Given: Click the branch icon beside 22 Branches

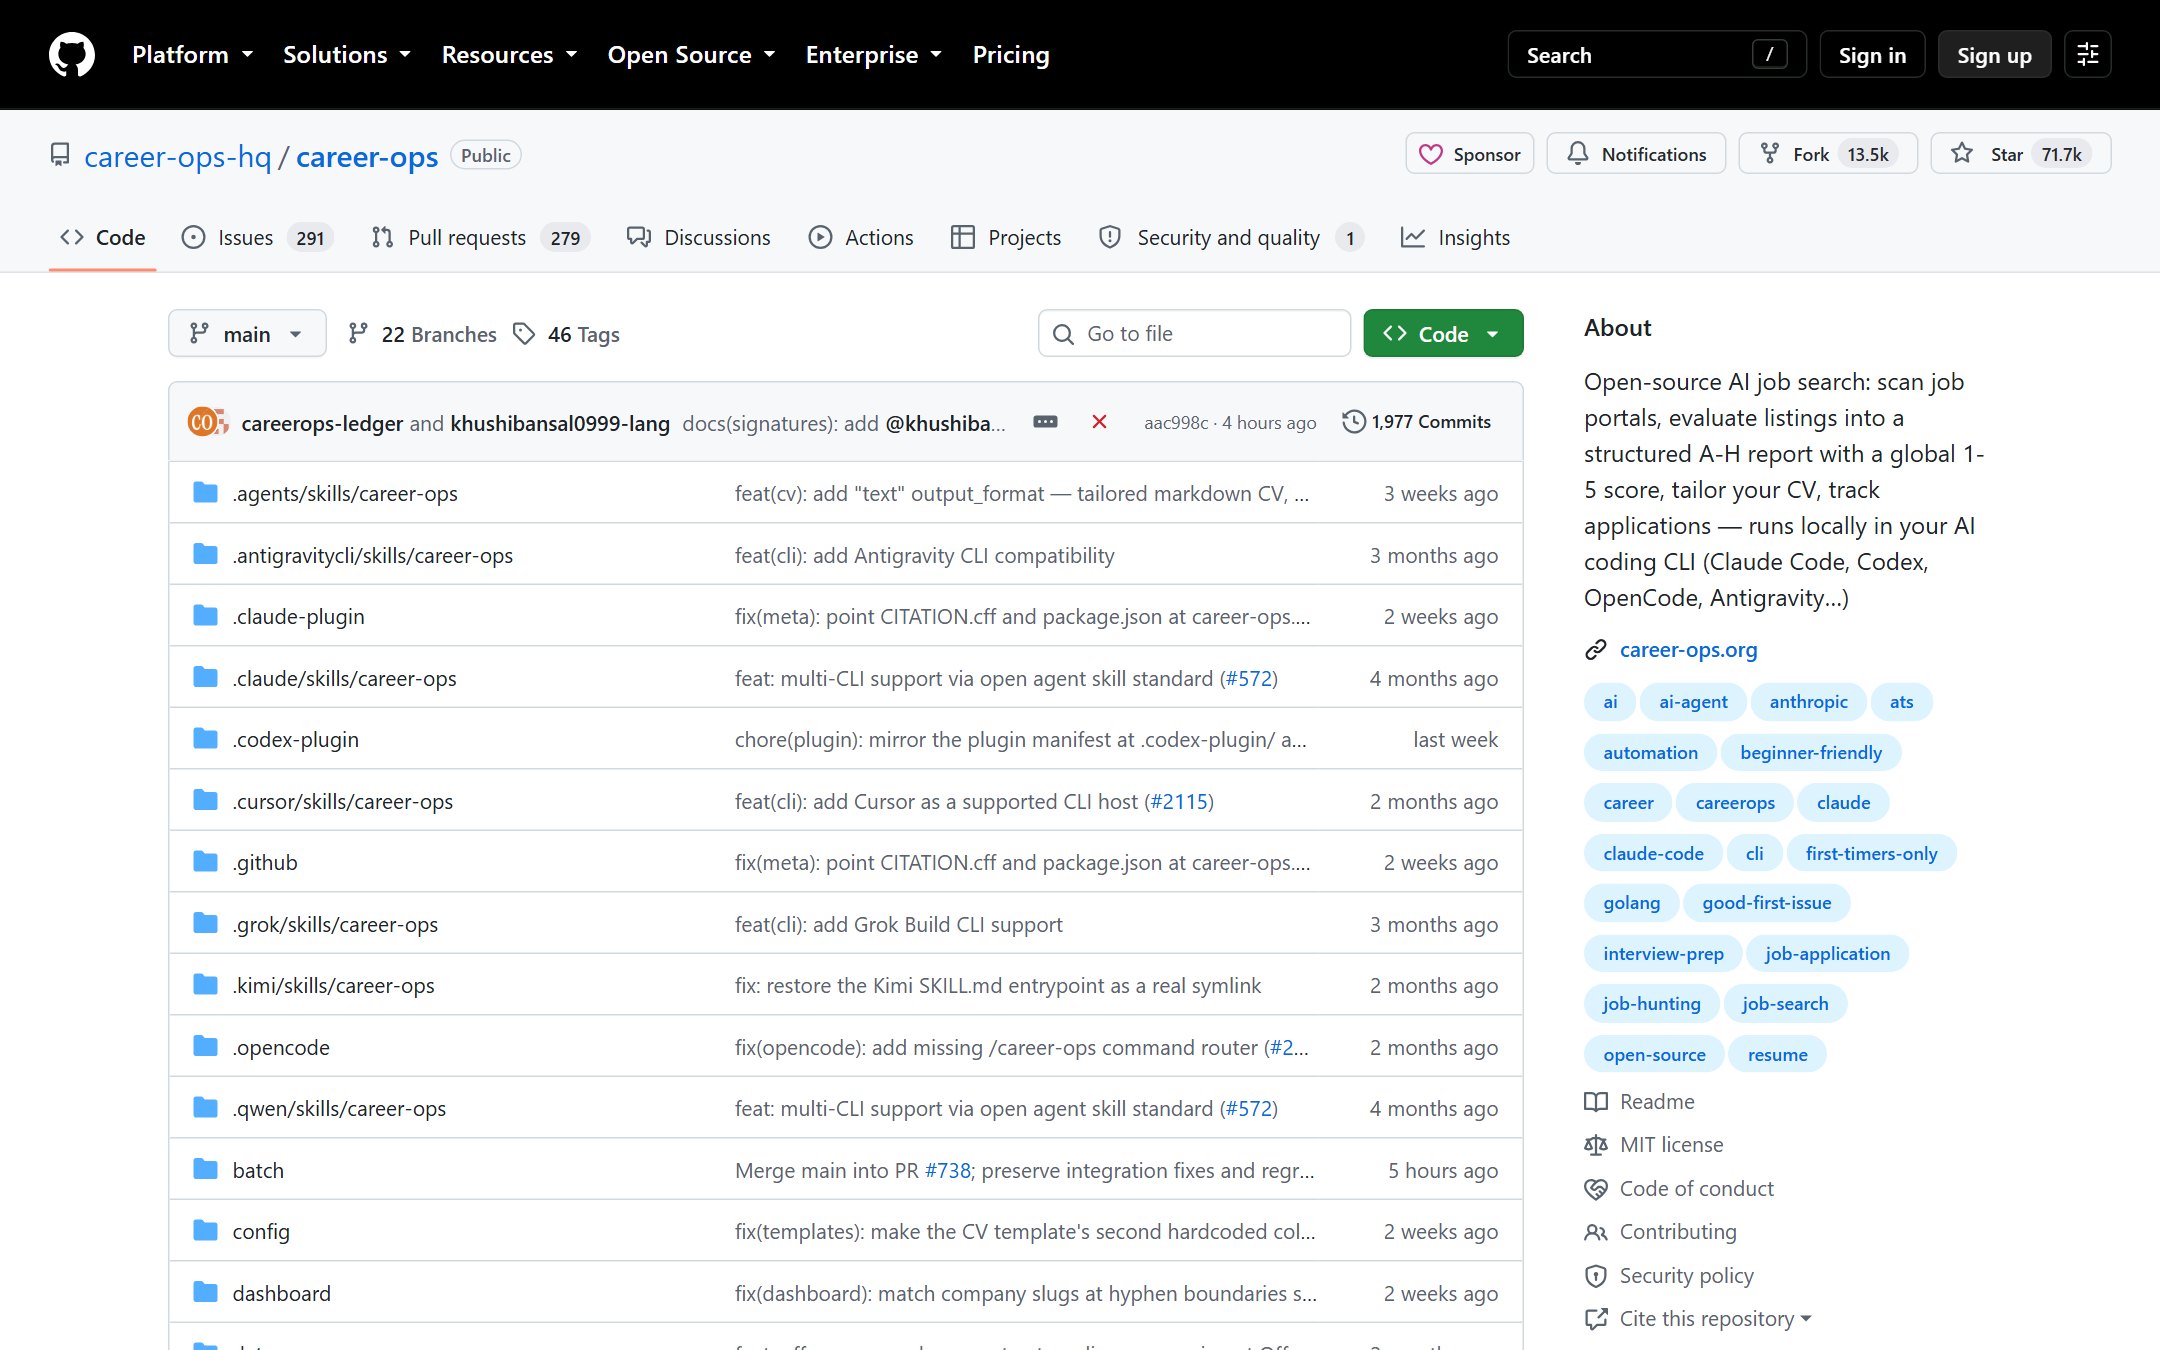Looking at the screenshot, I should 358,334.
